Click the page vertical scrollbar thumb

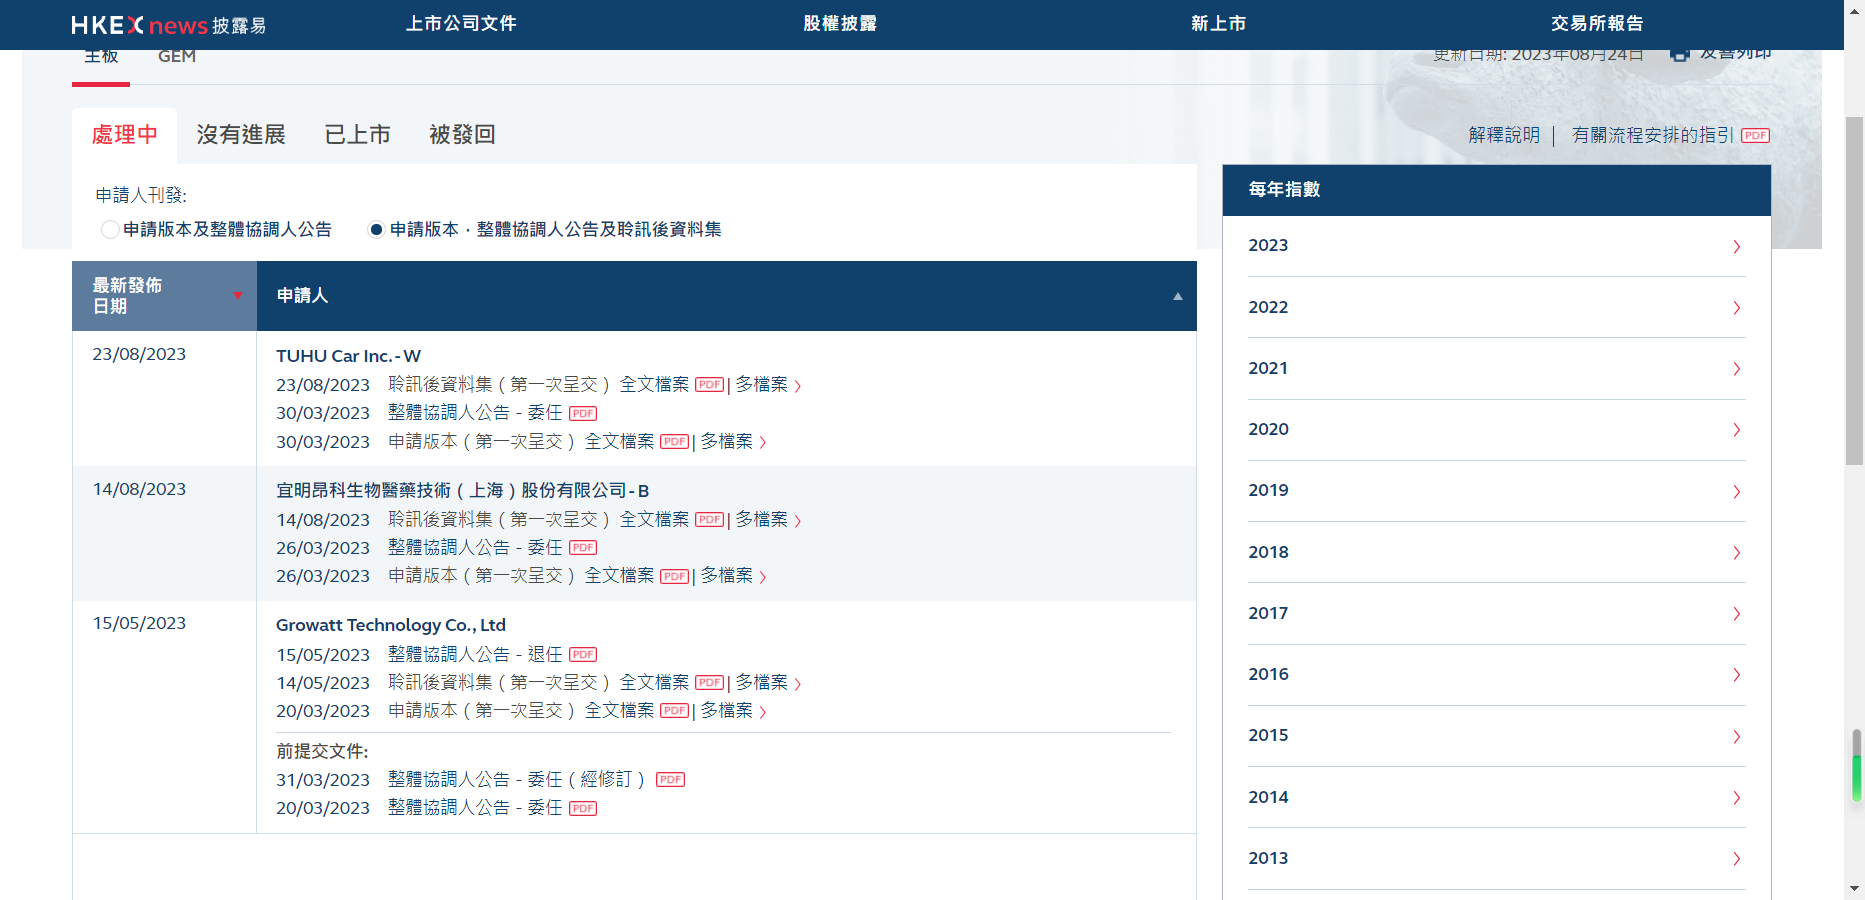click(x=1854, y=290)
